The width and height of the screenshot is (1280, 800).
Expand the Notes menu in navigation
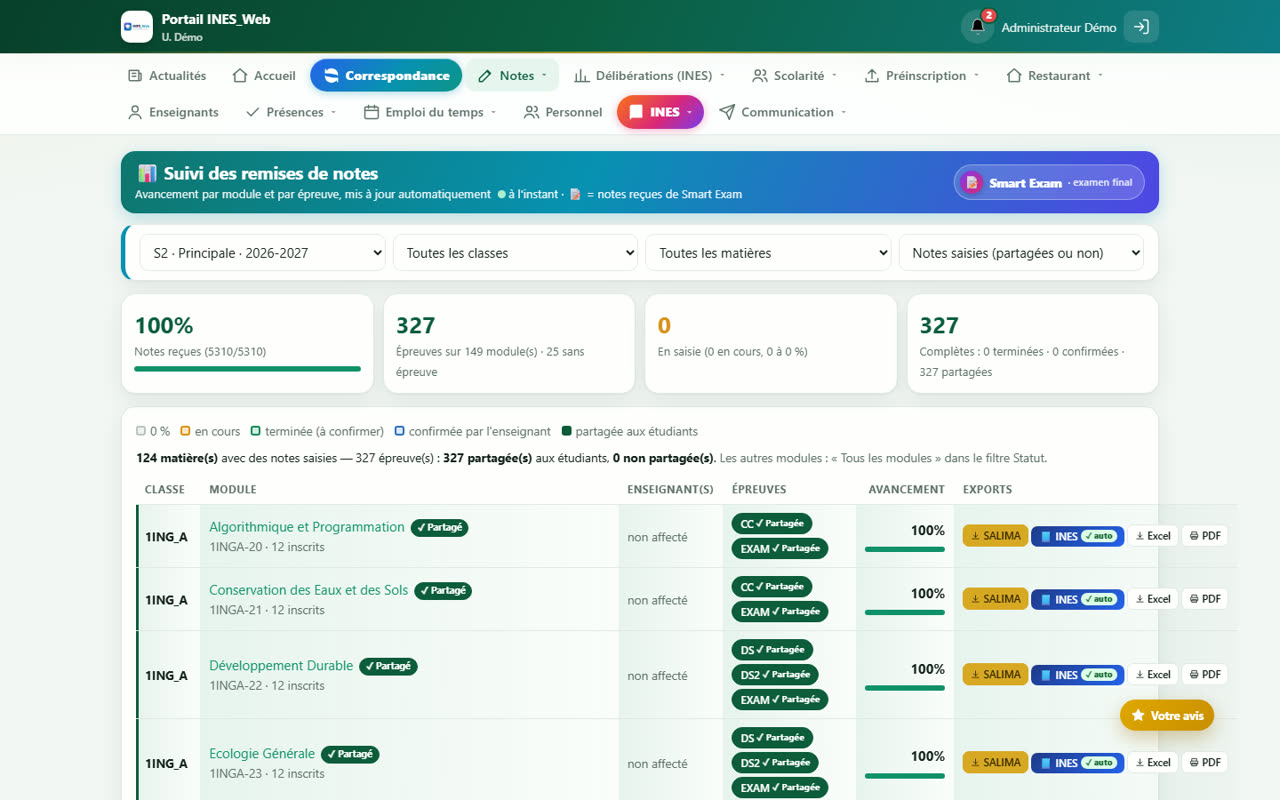click(x=512, y=76)
